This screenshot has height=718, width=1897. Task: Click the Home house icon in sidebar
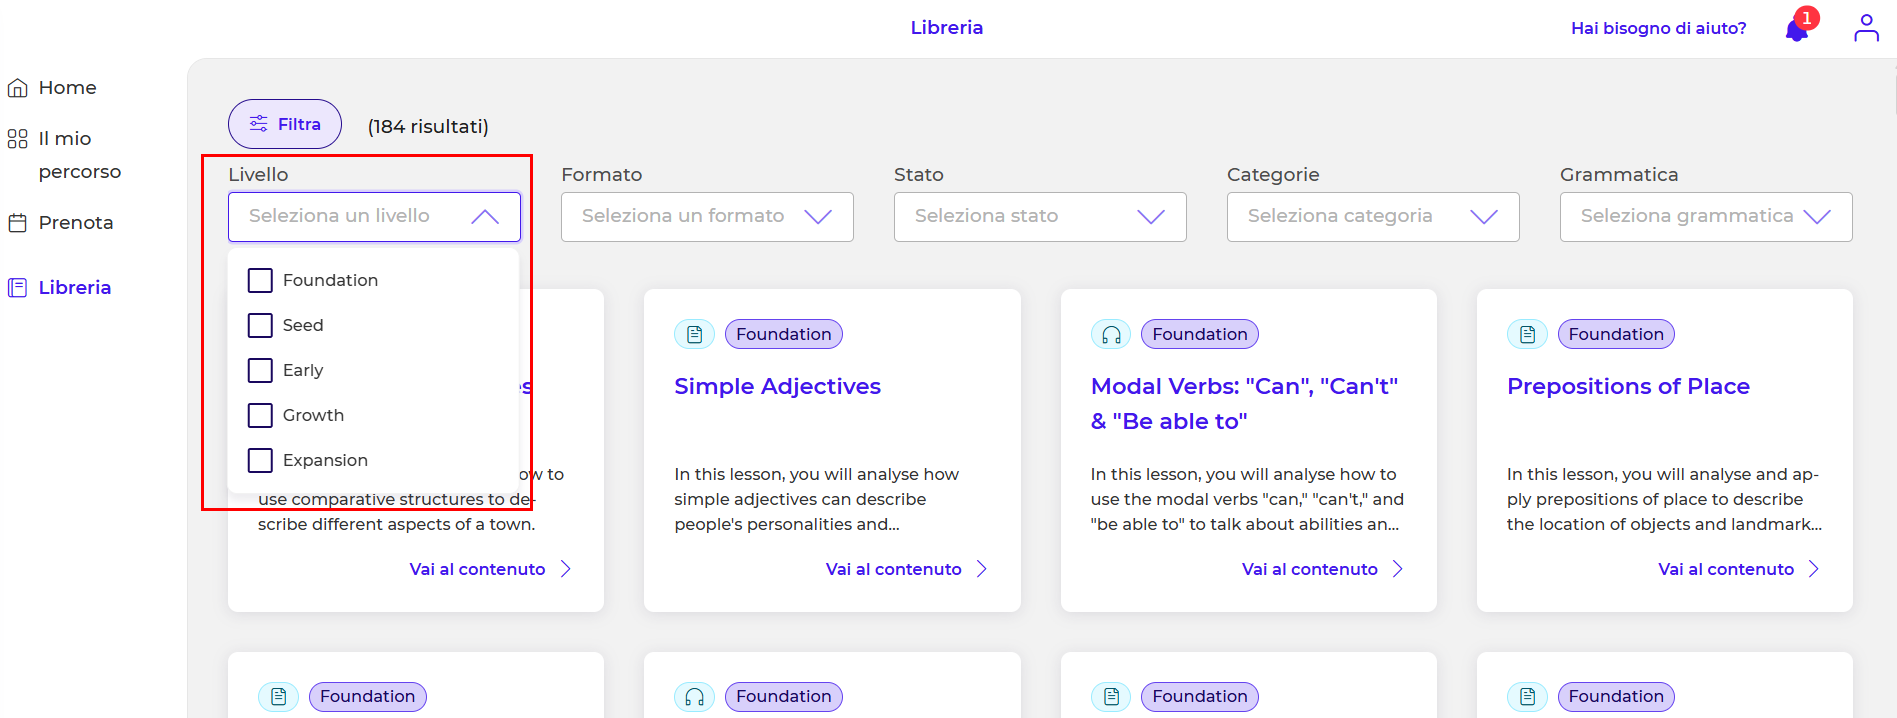17,88
